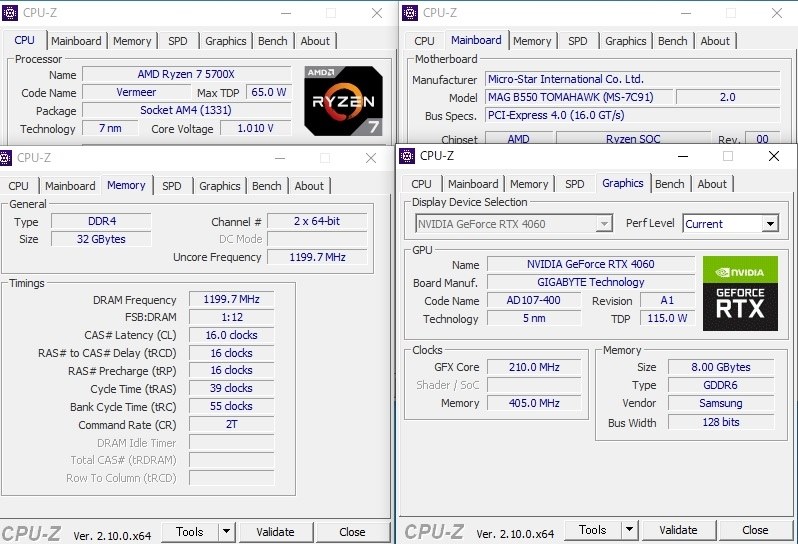This screenshot has height=544, width=798.
Task: Select Graphics tab in the DDR4 timings window
Action: point(219,186)
